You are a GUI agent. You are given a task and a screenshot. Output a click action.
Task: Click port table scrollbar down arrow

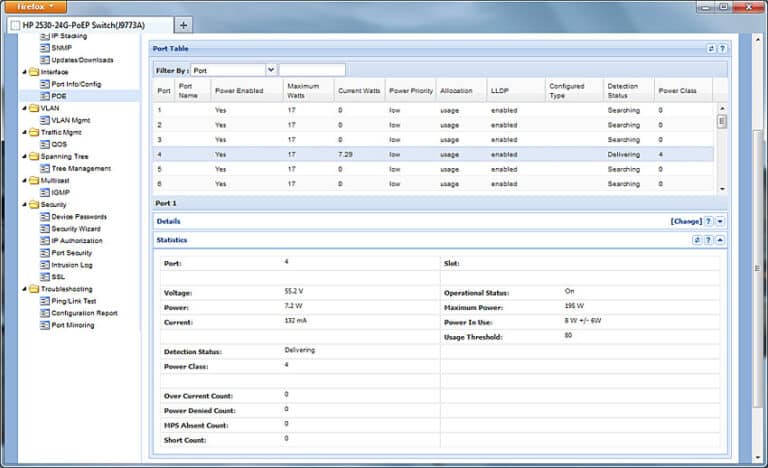[x=722, y=189]
